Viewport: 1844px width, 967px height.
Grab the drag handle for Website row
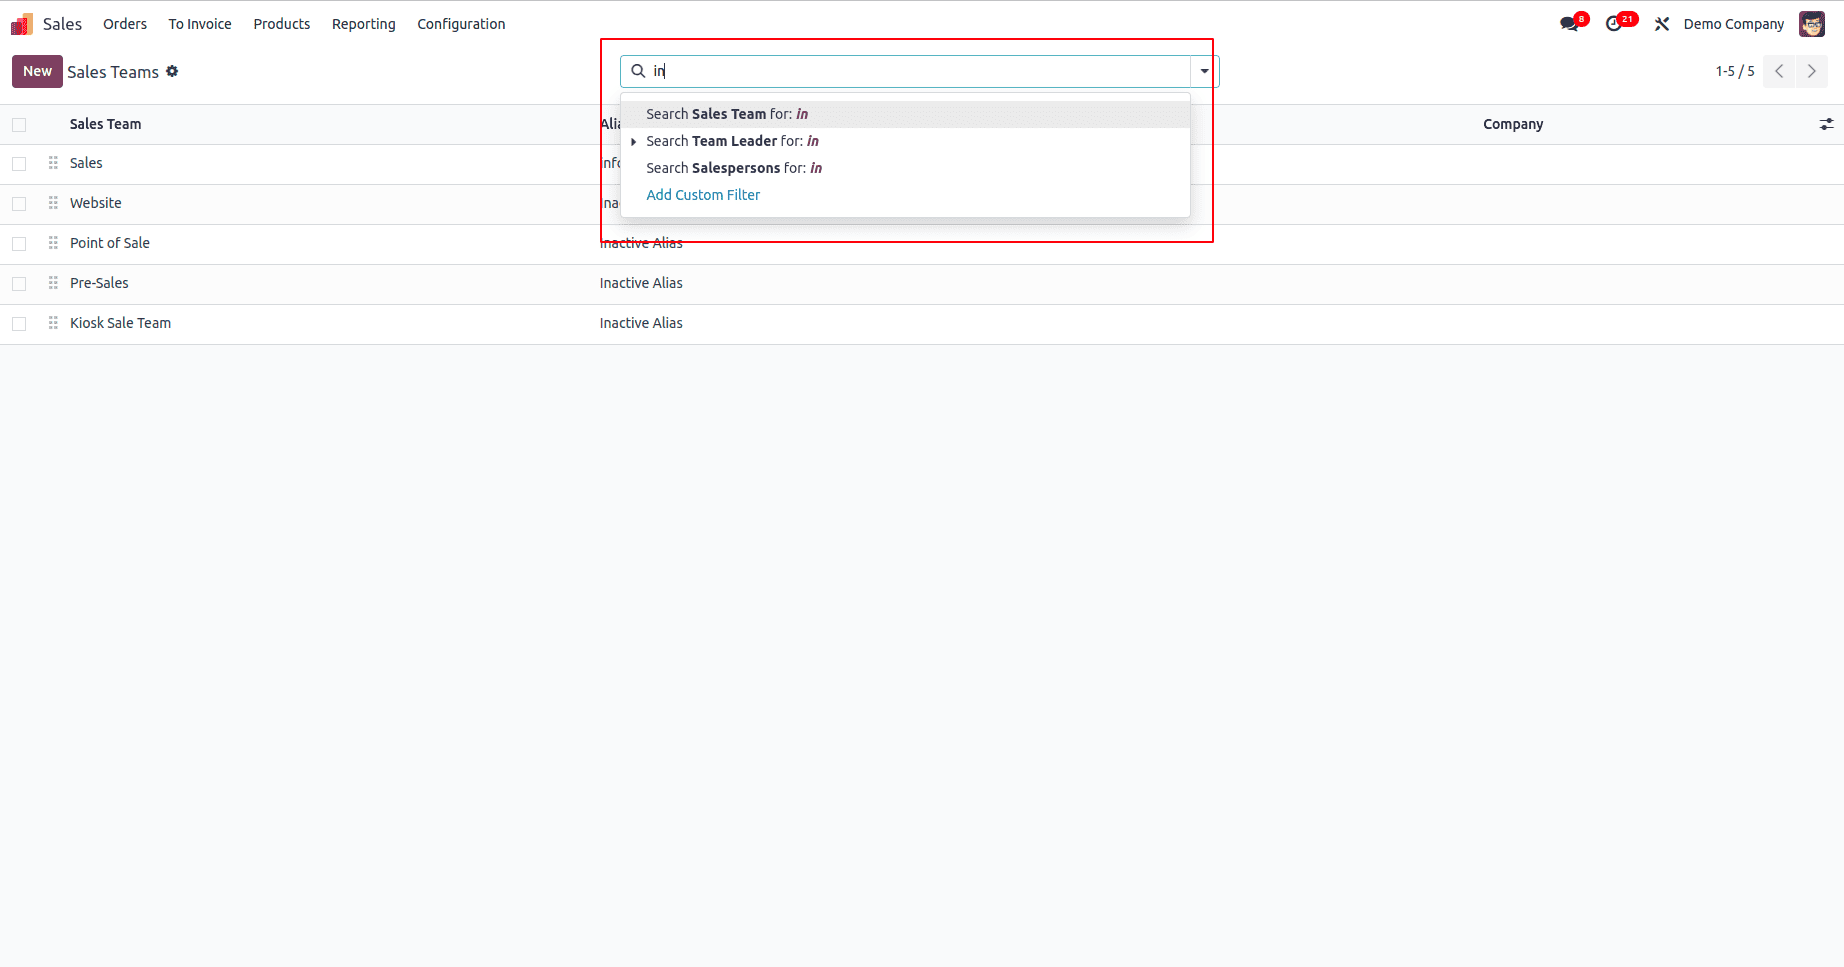tap(53, 203)
